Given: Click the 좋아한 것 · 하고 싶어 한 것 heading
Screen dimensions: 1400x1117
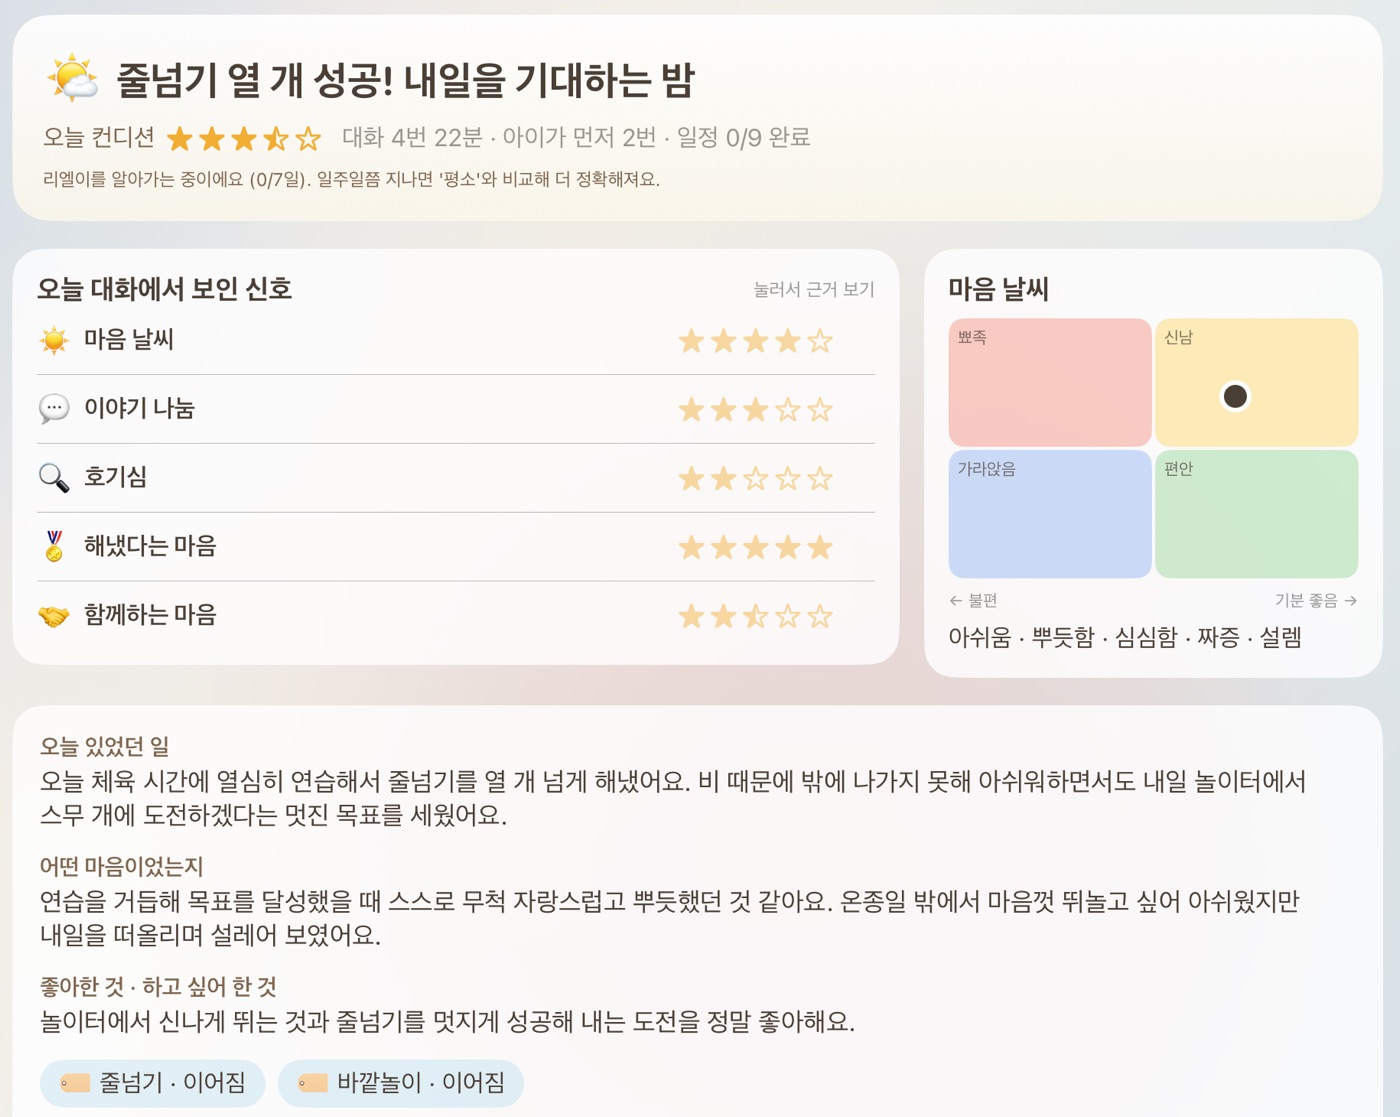Looking at the screenshot, I should click(158, 987).
